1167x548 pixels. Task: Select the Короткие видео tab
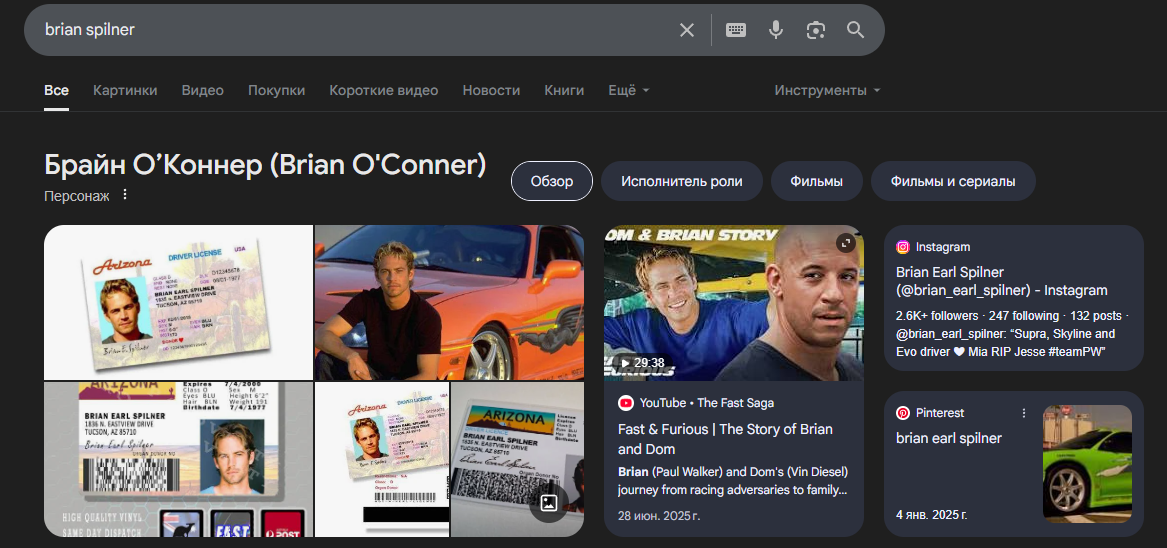pyautogui.click(x=384, y=90)
